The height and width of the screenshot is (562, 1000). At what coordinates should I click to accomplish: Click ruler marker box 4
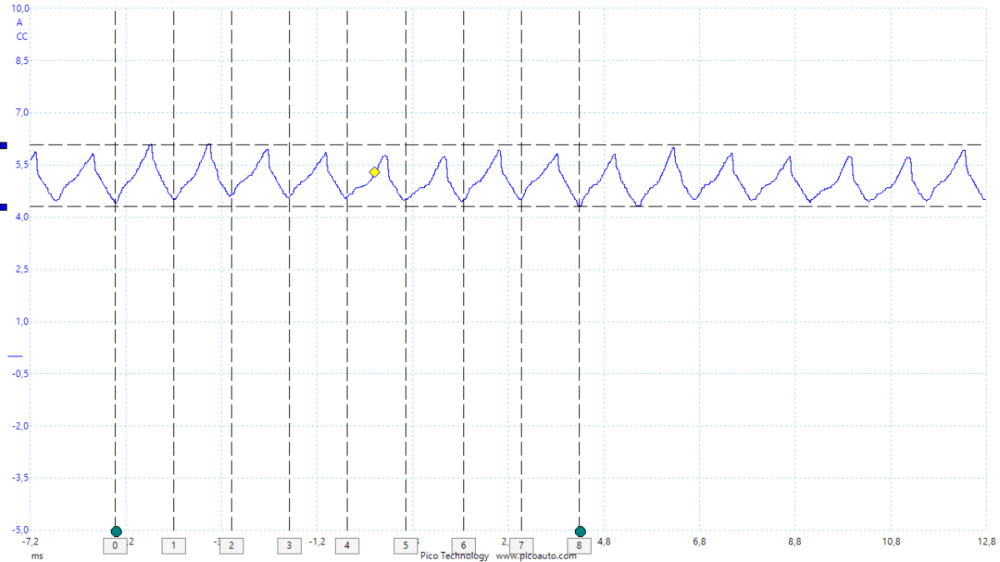click(348, 546)
